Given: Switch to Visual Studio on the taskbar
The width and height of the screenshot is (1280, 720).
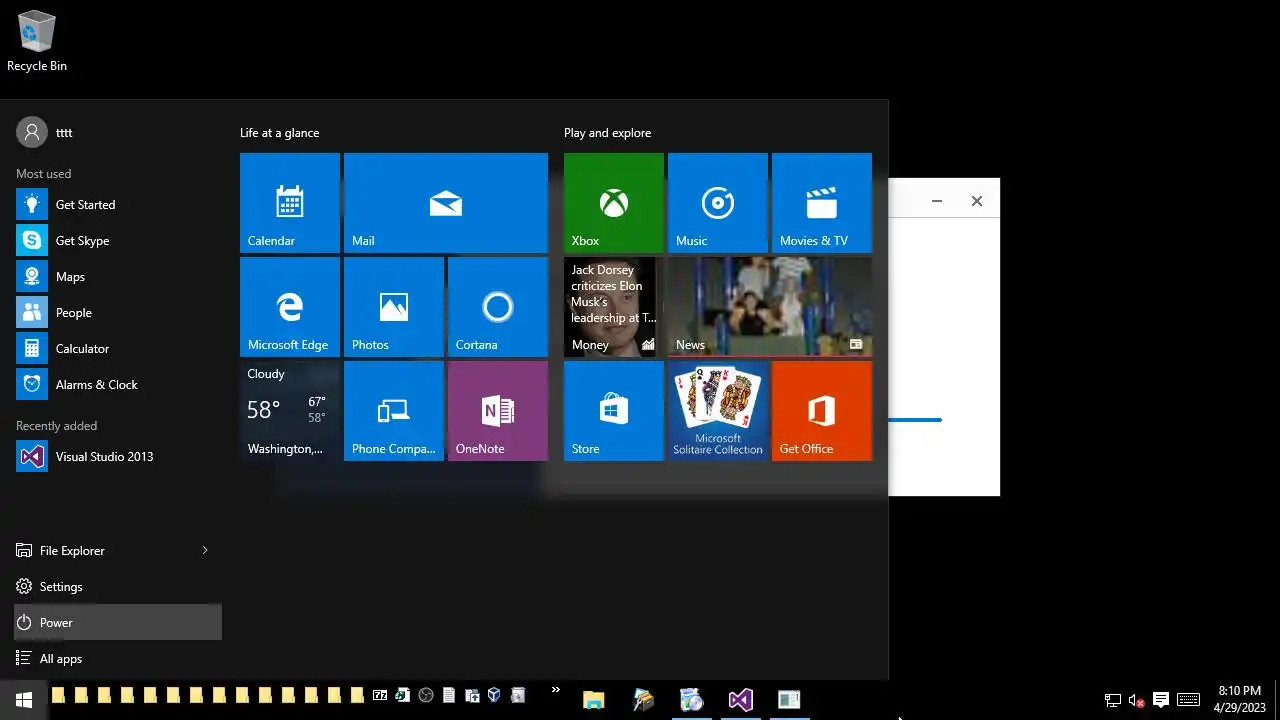Looking at the screenshot, I should 740,700.
